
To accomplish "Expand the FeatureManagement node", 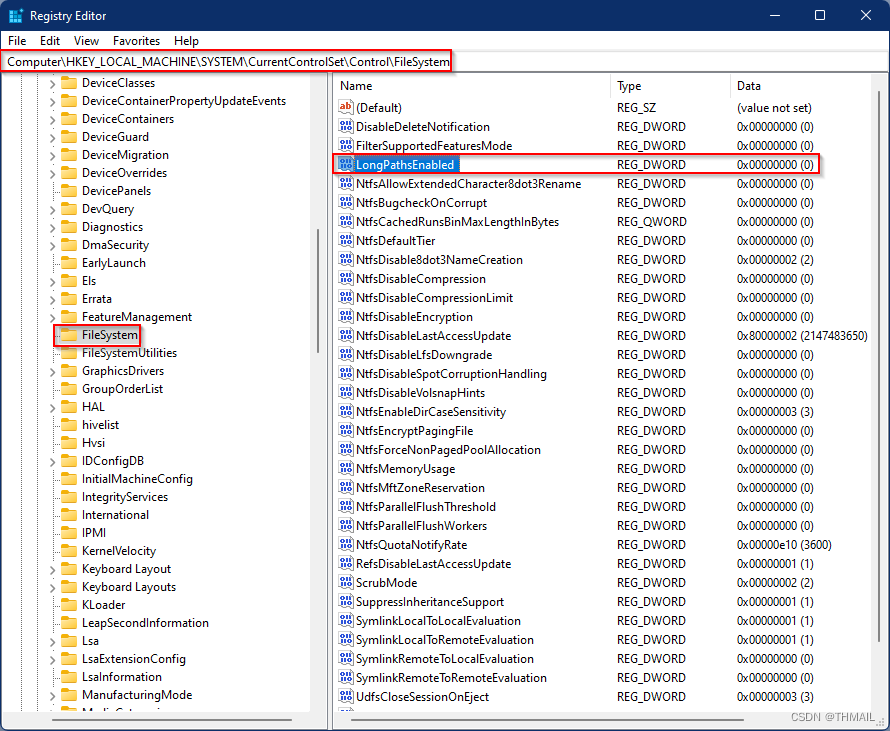I will click(52, 317).
